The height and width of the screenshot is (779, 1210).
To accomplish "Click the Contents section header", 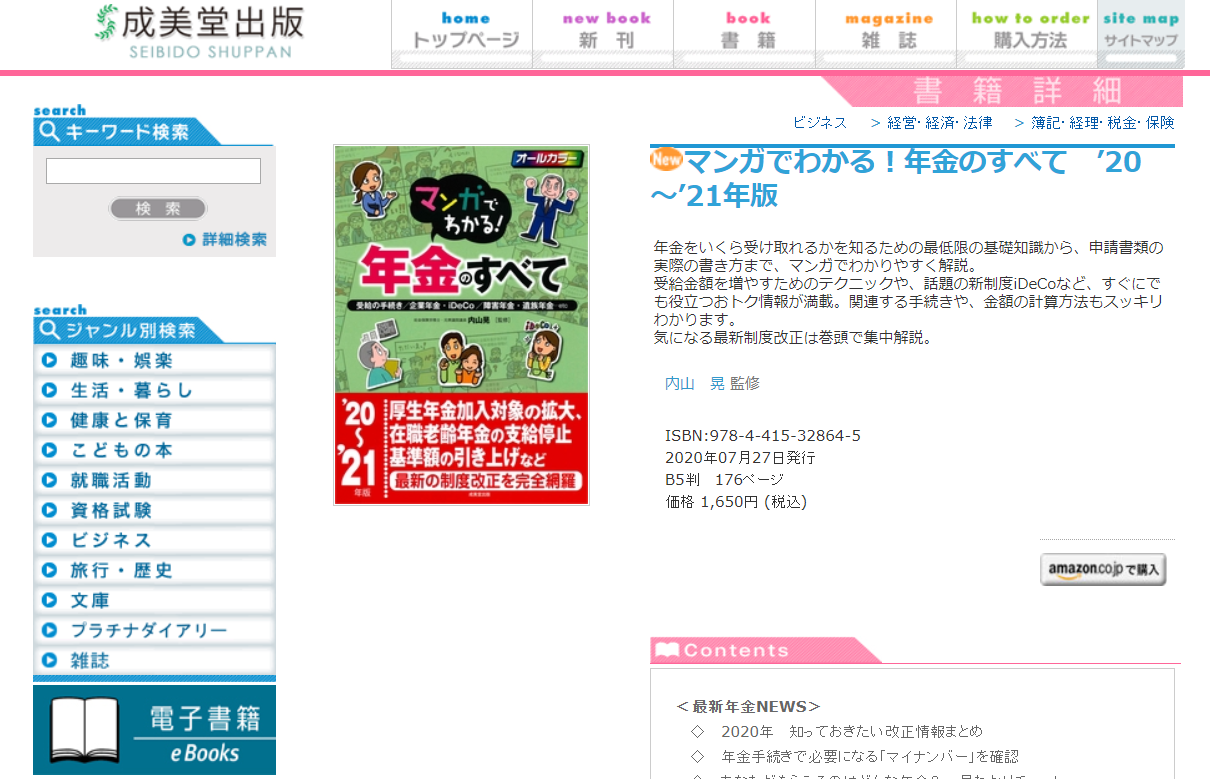I will click(x=765, y=650).
